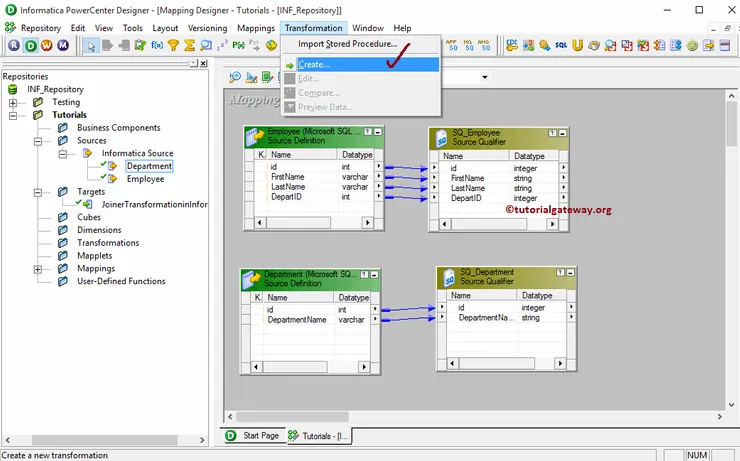The image size is (740, 461).
Task: Select the Business Components folder
Action: tap(118, 128)
